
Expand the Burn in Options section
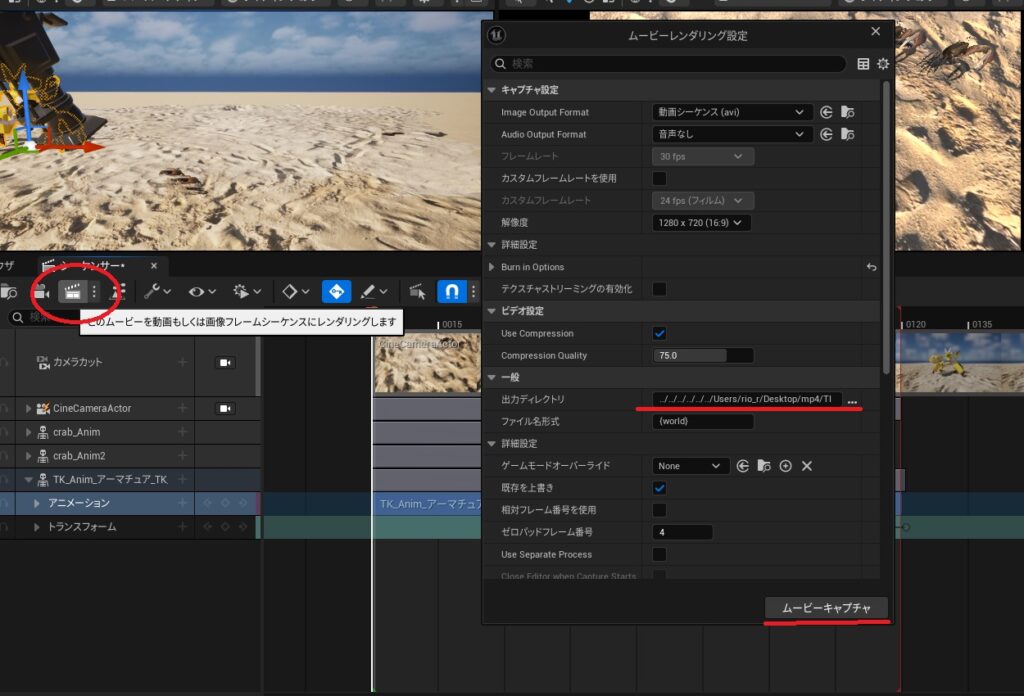[x=491, y=267]
